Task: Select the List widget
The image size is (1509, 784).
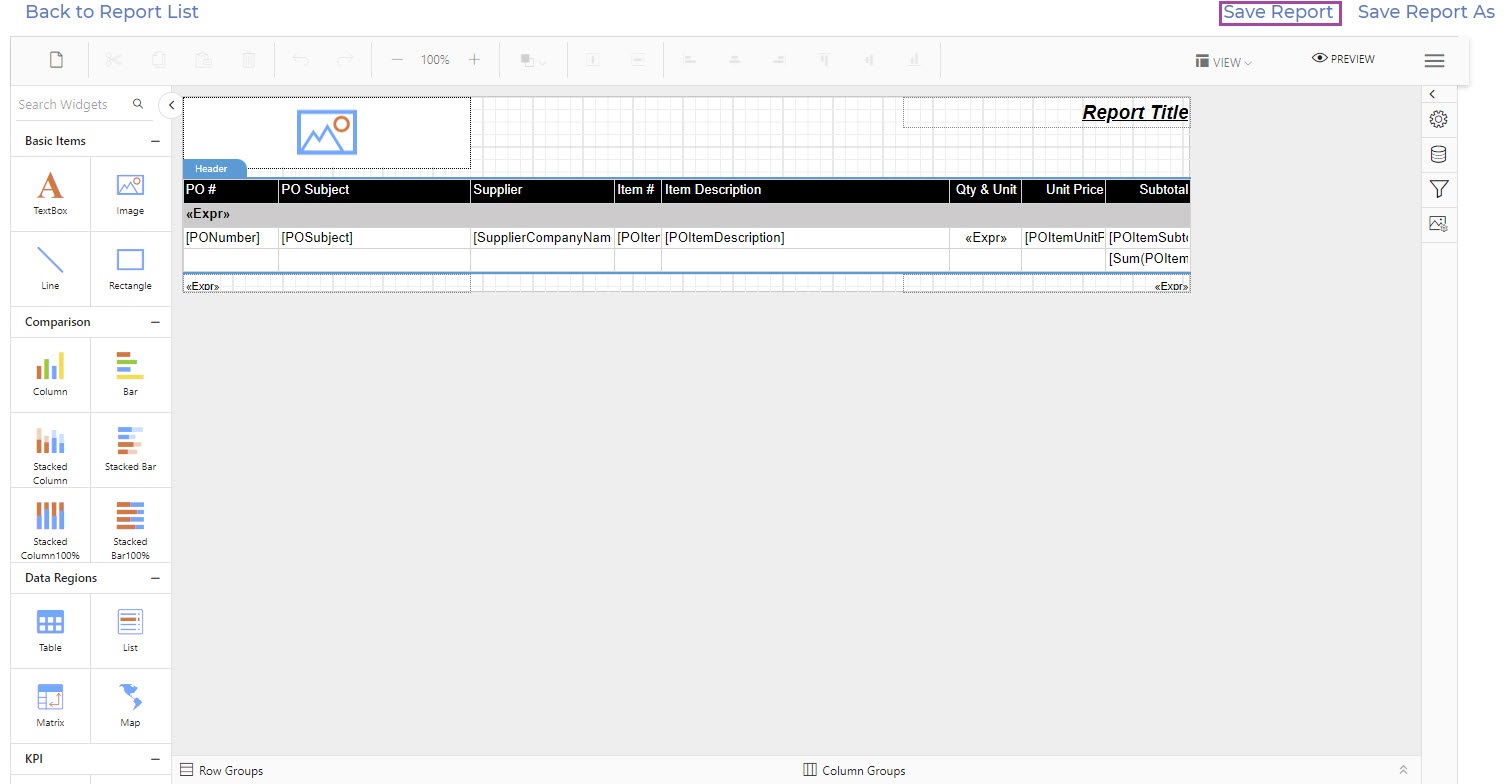Action: click(130, 631)
